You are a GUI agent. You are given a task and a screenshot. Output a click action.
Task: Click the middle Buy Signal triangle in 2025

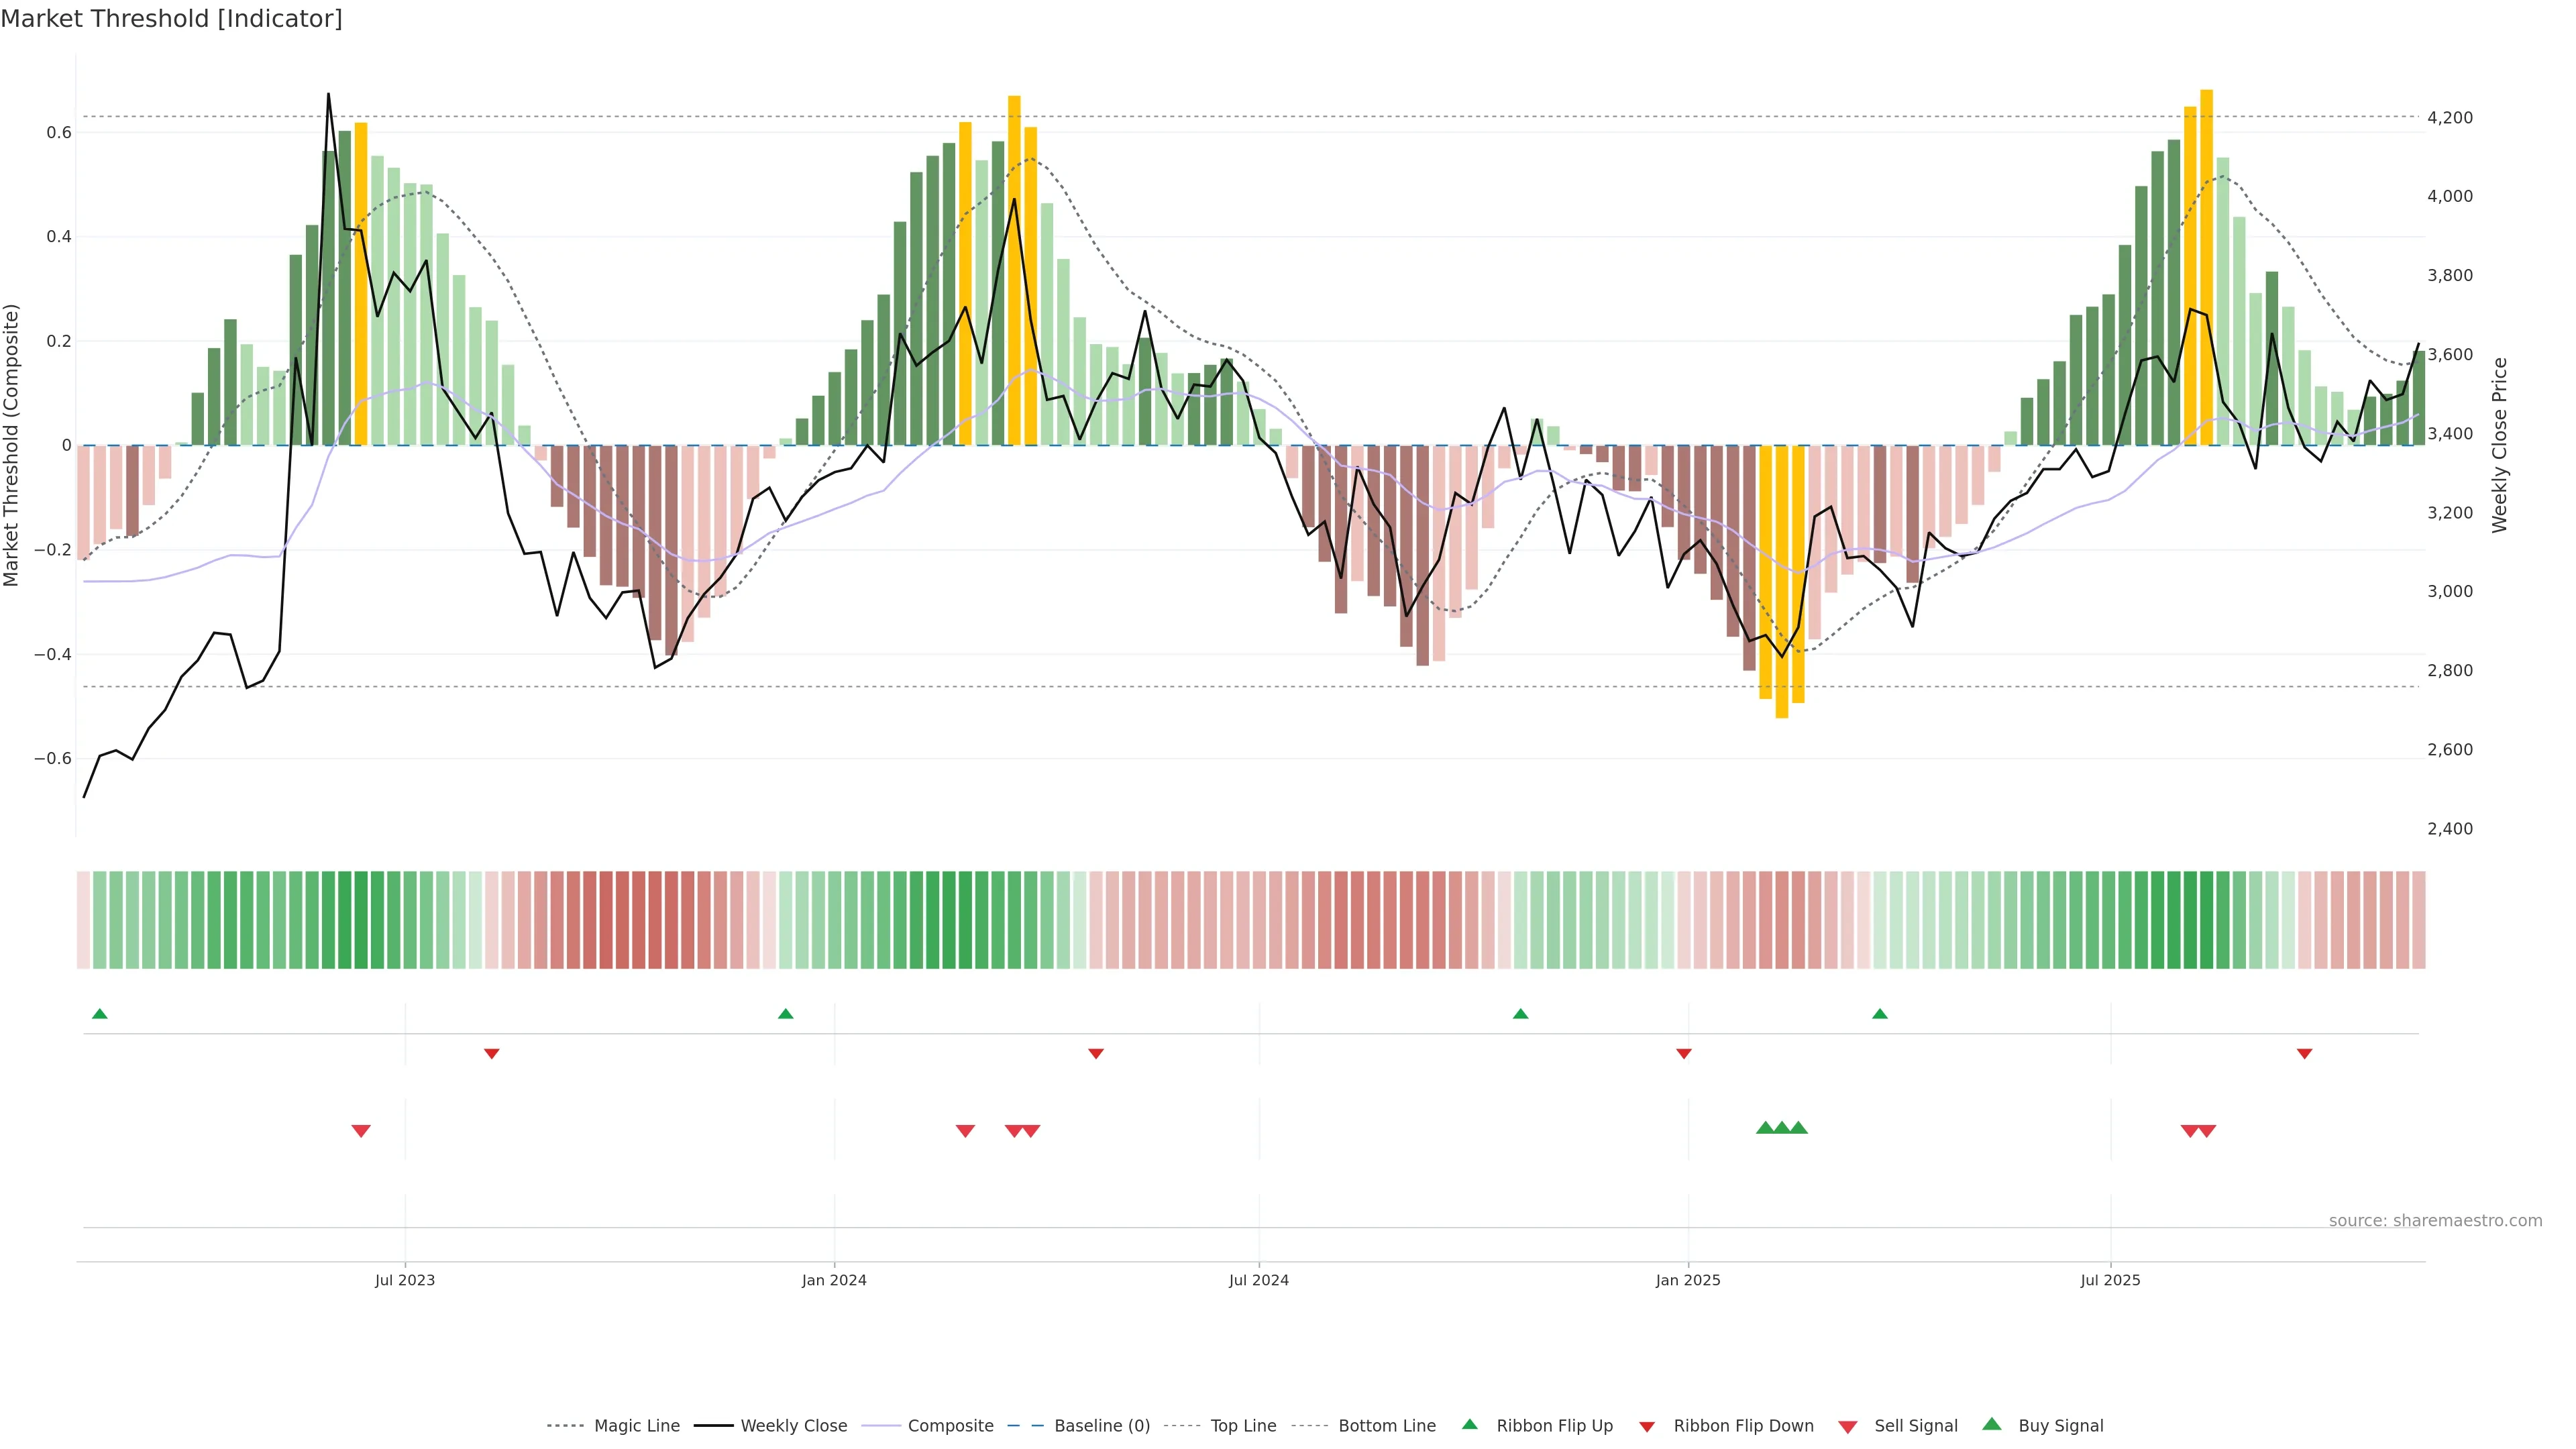click(1782, 1128)
